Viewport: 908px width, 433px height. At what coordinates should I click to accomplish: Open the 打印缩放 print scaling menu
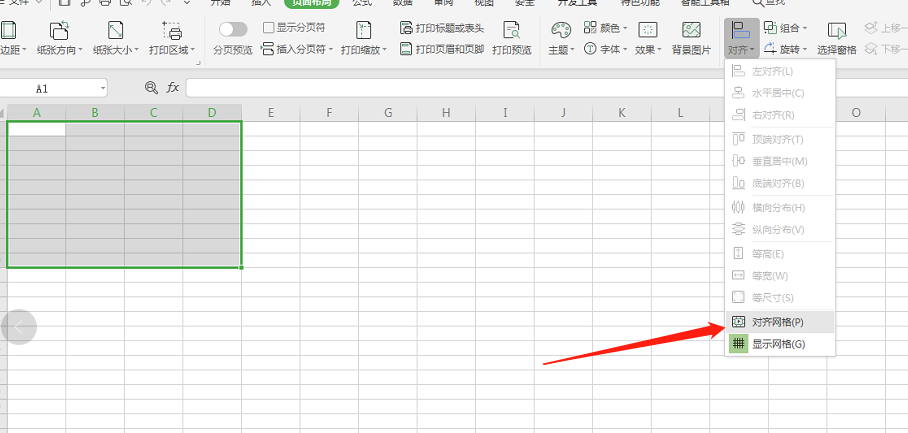tap(364, 39)
